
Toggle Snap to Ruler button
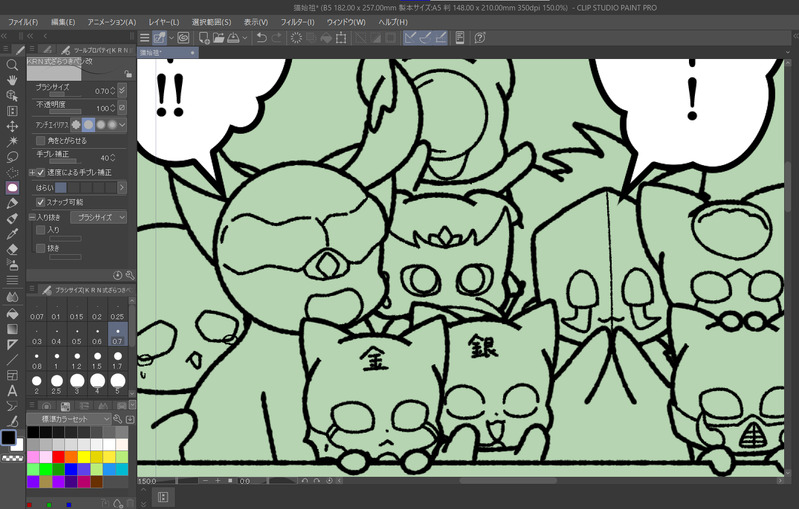410,38
